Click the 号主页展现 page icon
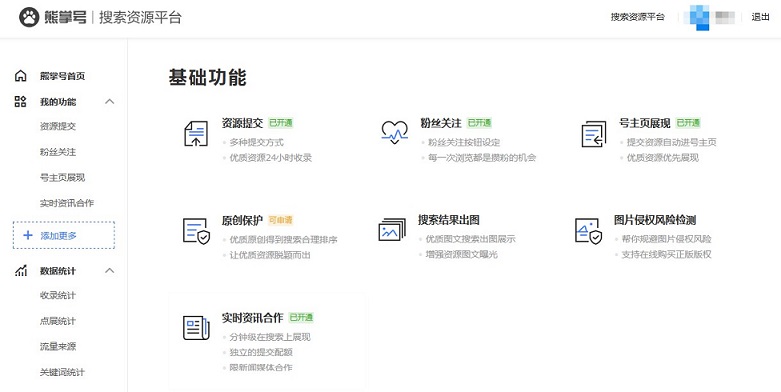The height and width of the screenshot is (392, 781). tap(594, 134)
